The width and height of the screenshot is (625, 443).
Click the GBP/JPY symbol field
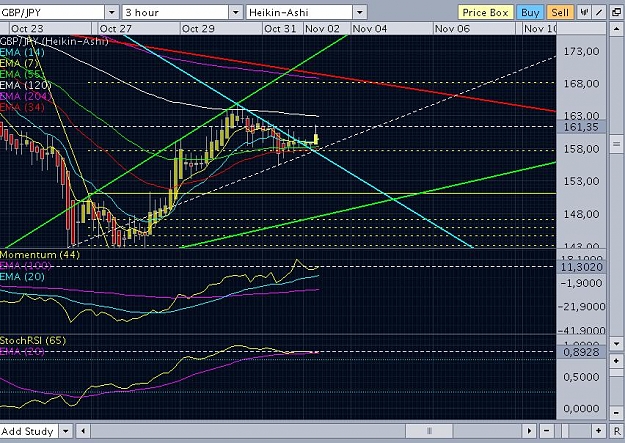(52, 12)
